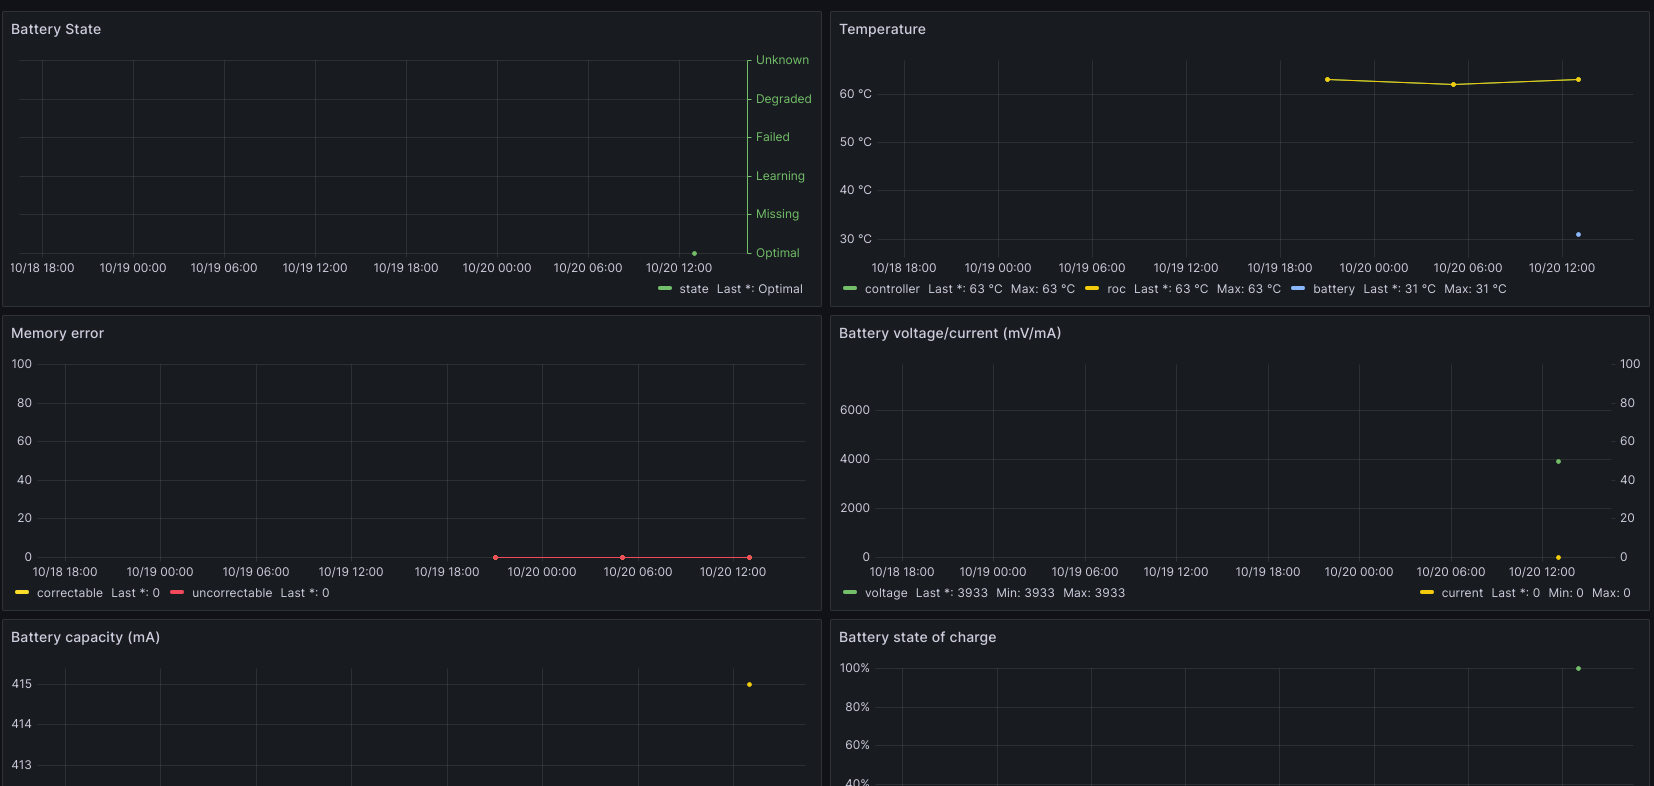Click the green color swatch beside state
This screenshot has width=1654, height=786.
tap(665, 289)
